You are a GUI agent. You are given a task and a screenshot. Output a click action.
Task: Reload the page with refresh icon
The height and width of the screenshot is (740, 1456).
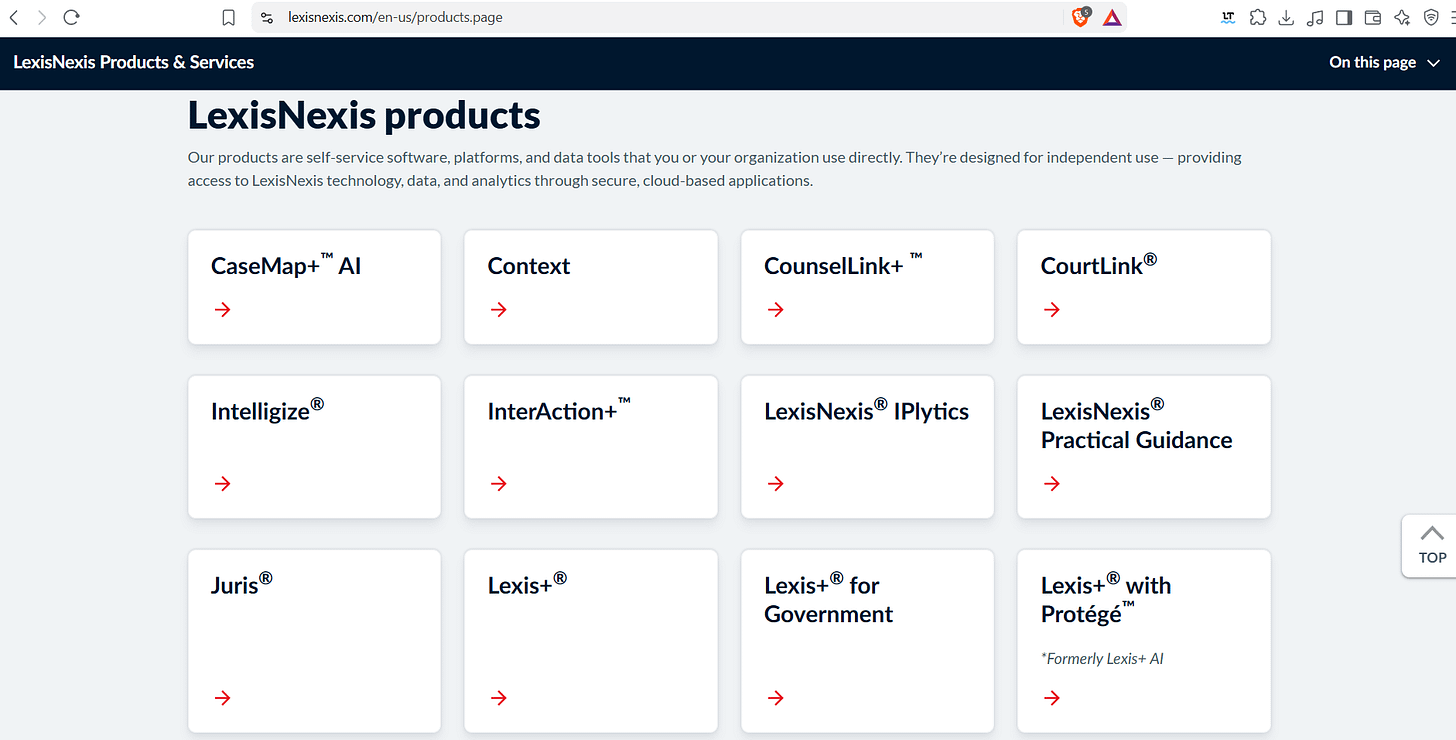pyautogui.click(x=71, y=17)
